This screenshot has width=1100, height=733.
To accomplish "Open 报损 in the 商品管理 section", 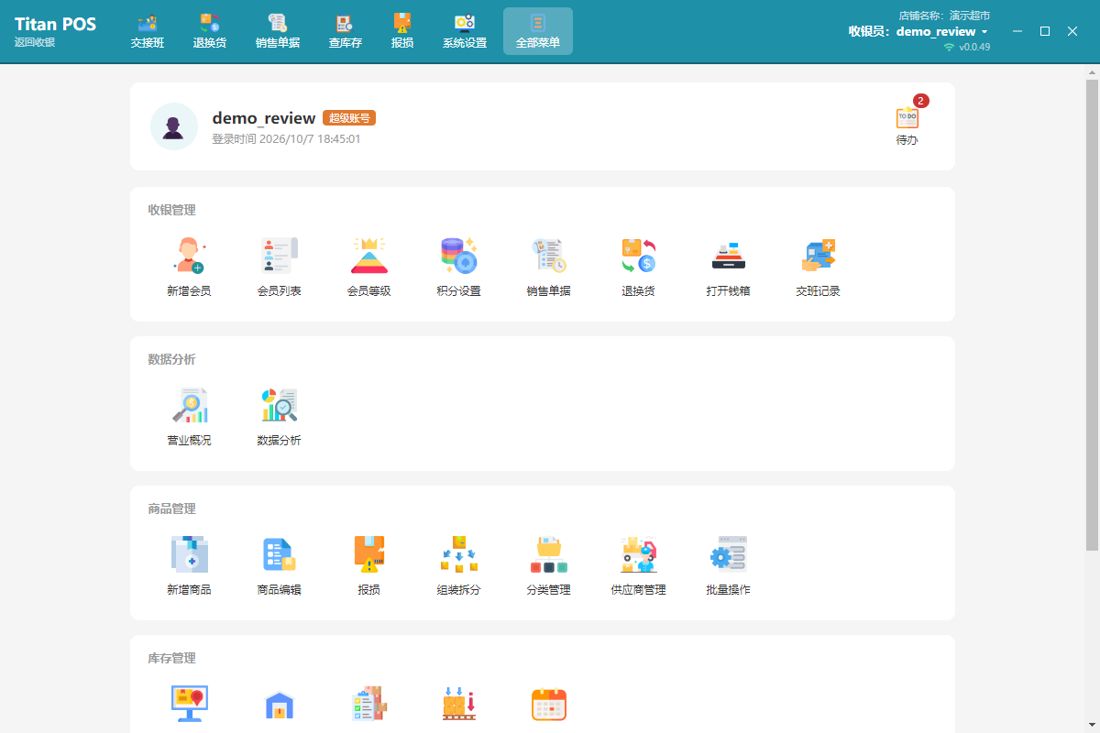I will pyautogui.click(x=368, y=566).
